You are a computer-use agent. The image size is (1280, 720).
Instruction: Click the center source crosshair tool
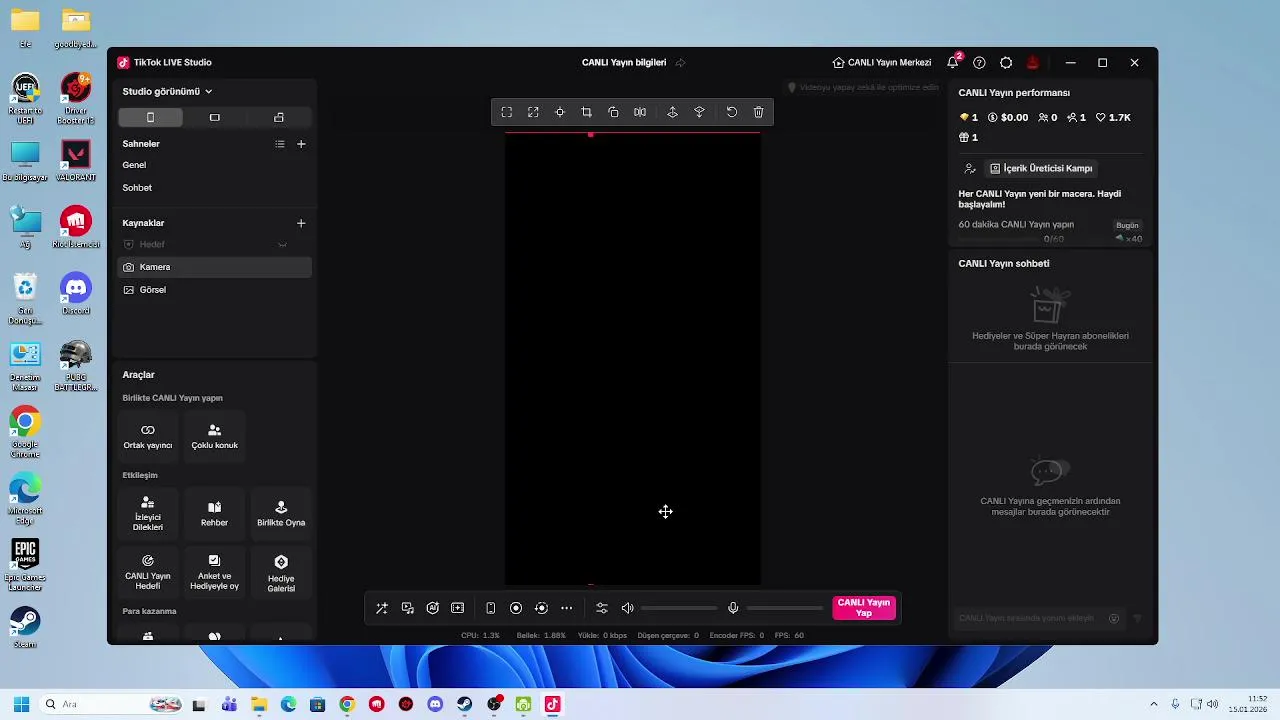(x=560, y=112)
